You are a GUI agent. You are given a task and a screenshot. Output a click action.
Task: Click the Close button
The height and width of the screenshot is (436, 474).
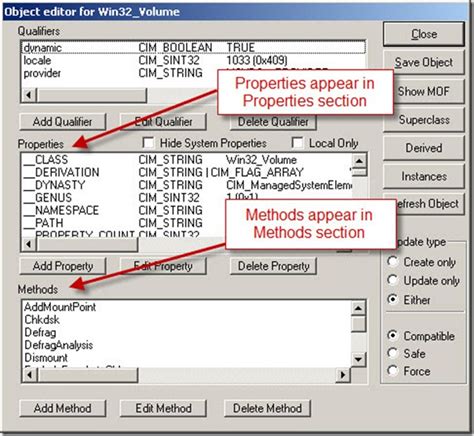[424, 34]
